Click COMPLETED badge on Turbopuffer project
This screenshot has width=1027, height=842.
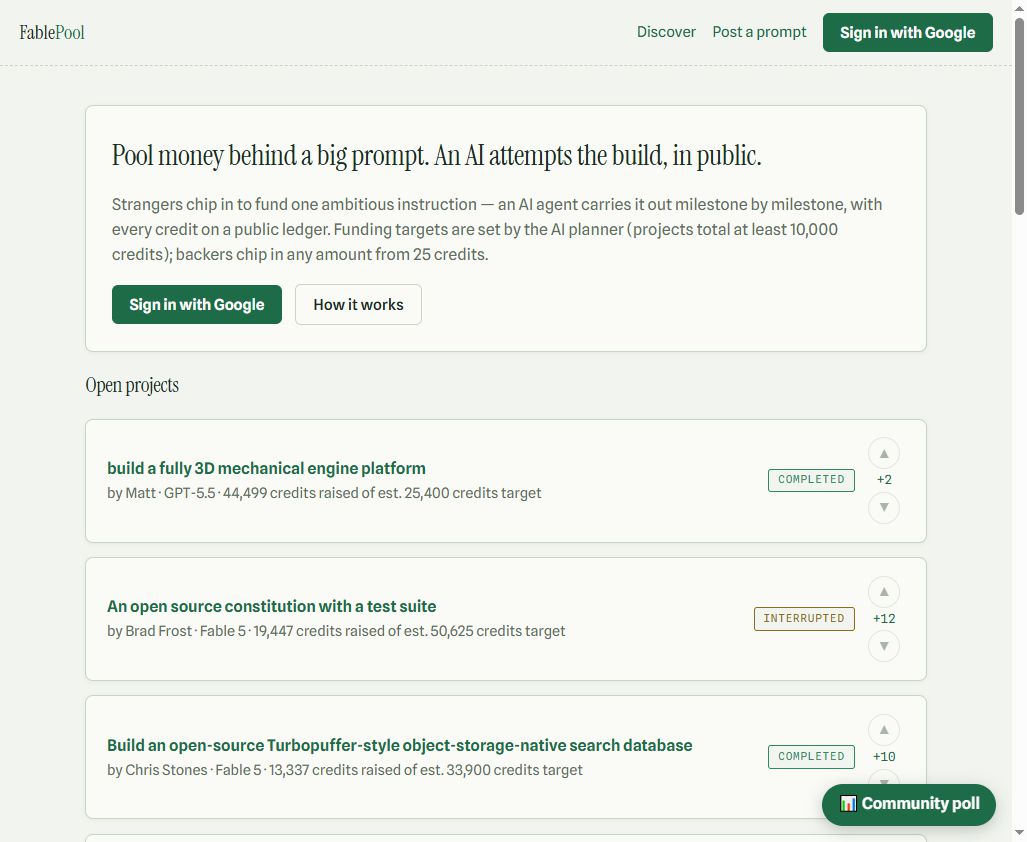(x=811, y=757)
